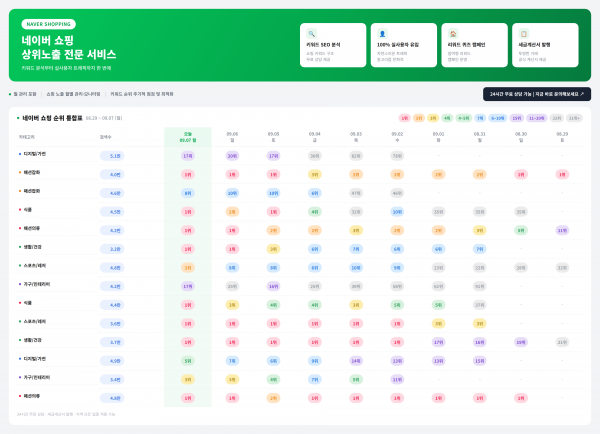Click 3위 in today column of 3.4만 row
The height and width of the screenshot is (434, 600).
188,379
